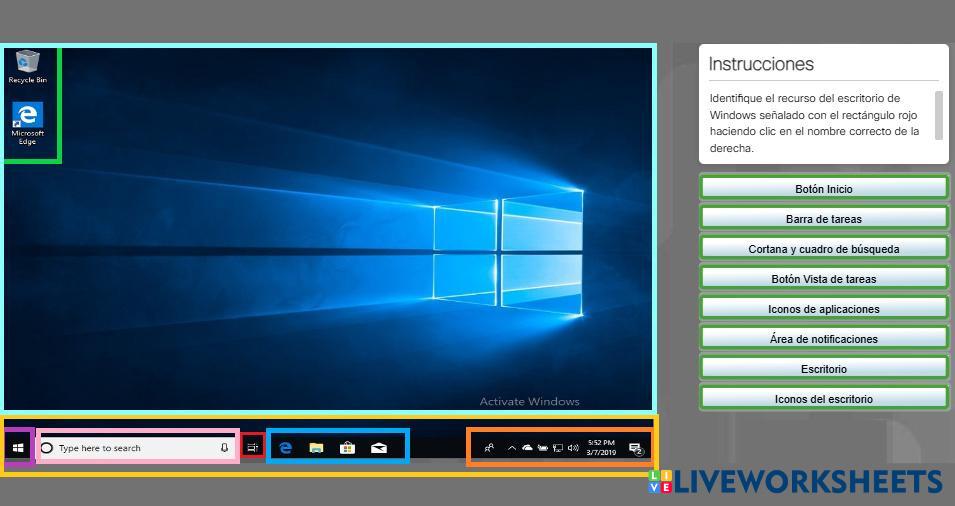955x506 pixels.
Task: Open the Action Center notification icon
Action: pyautogui.click(x=635, y=449)
